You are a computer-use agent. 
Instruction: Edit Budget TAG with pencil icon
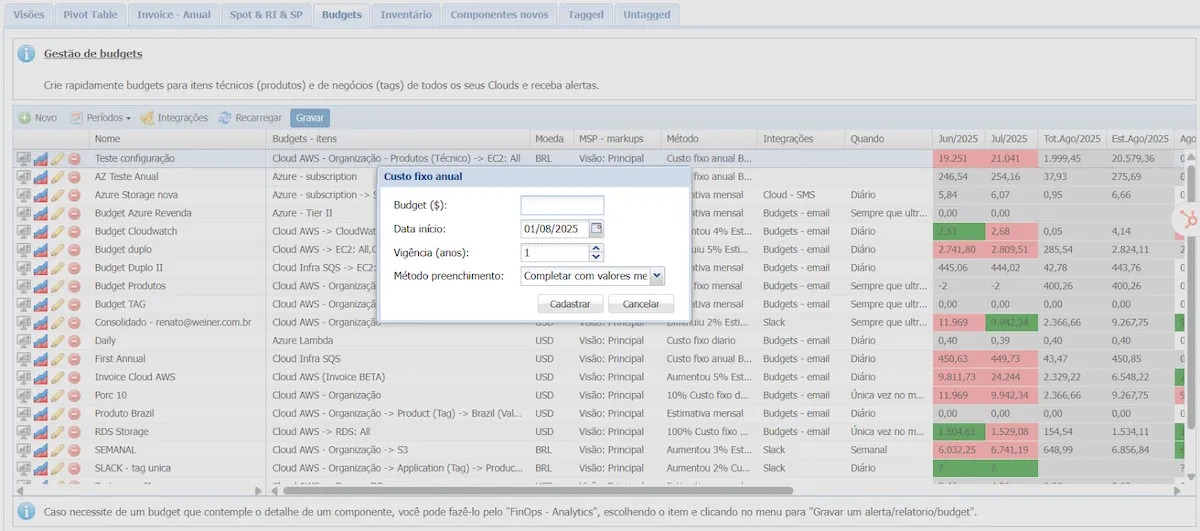pyautogui.click(x=58, y=304)
